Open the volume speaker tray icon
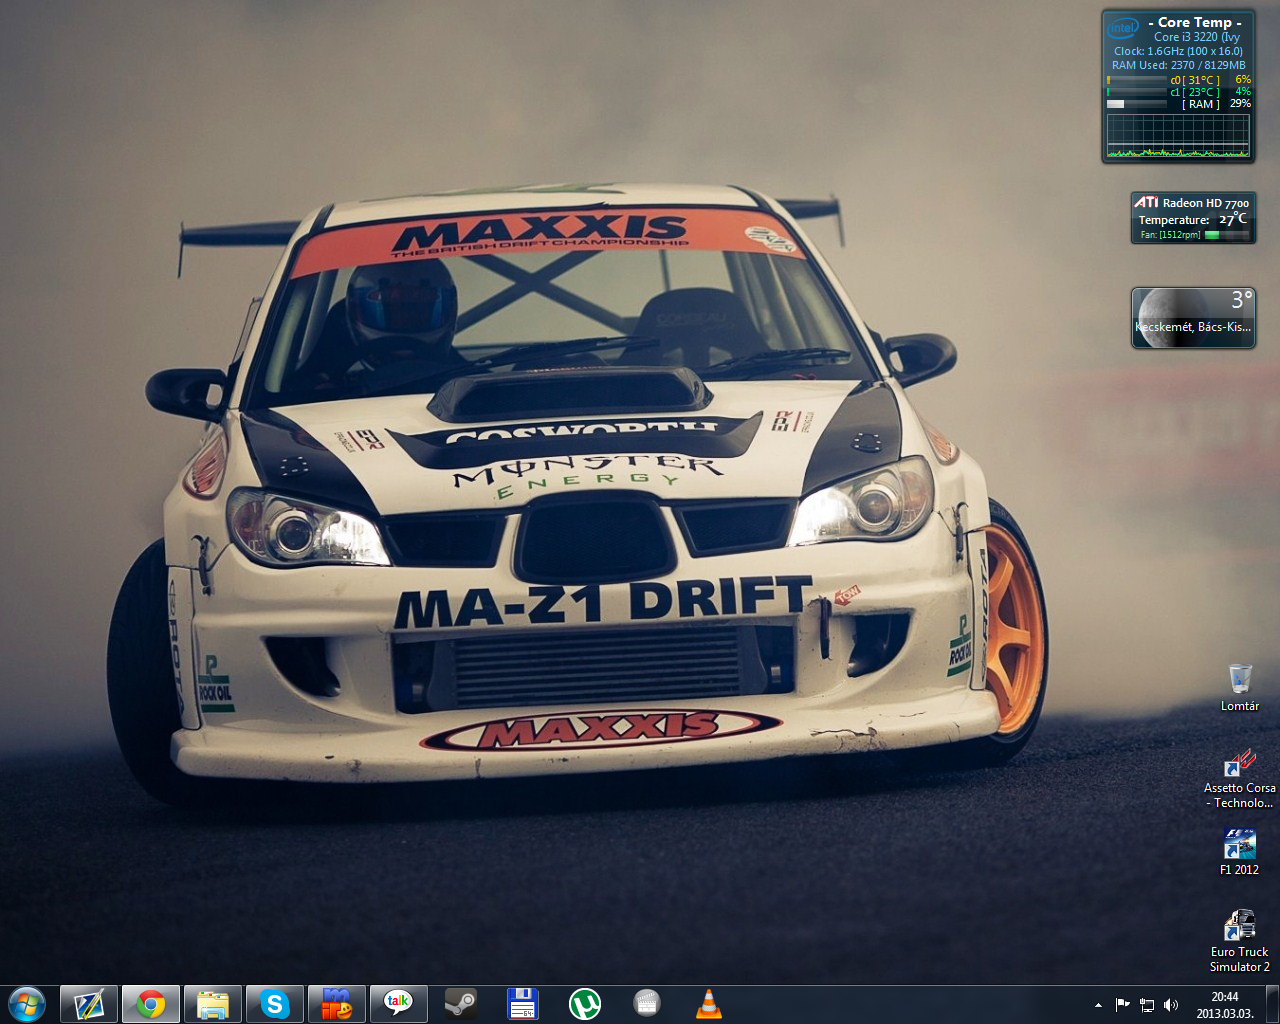1280x1024 pixels. pos(1171,1005)
